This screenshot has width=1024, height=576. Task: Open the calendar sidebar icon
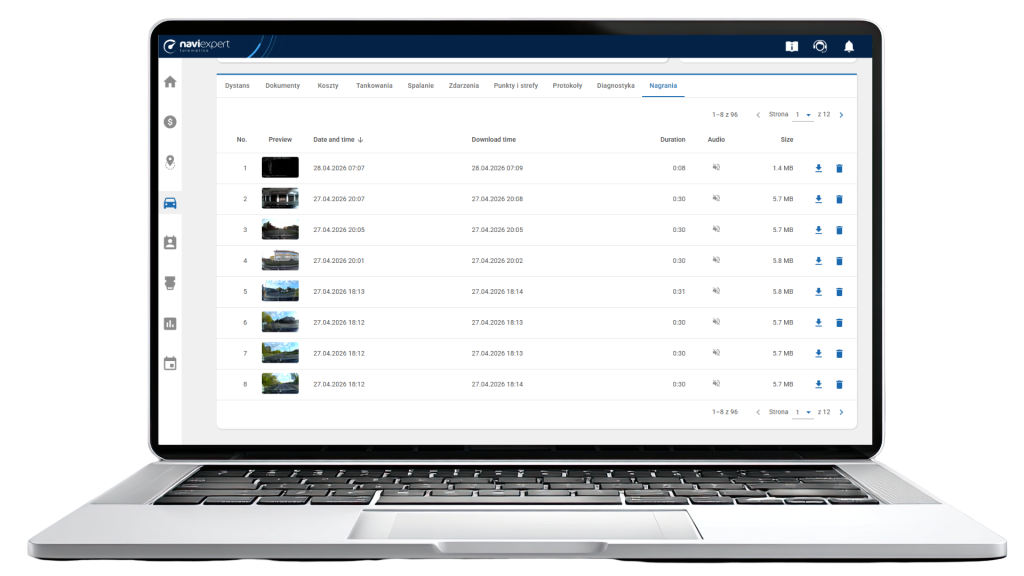[170, 364]
